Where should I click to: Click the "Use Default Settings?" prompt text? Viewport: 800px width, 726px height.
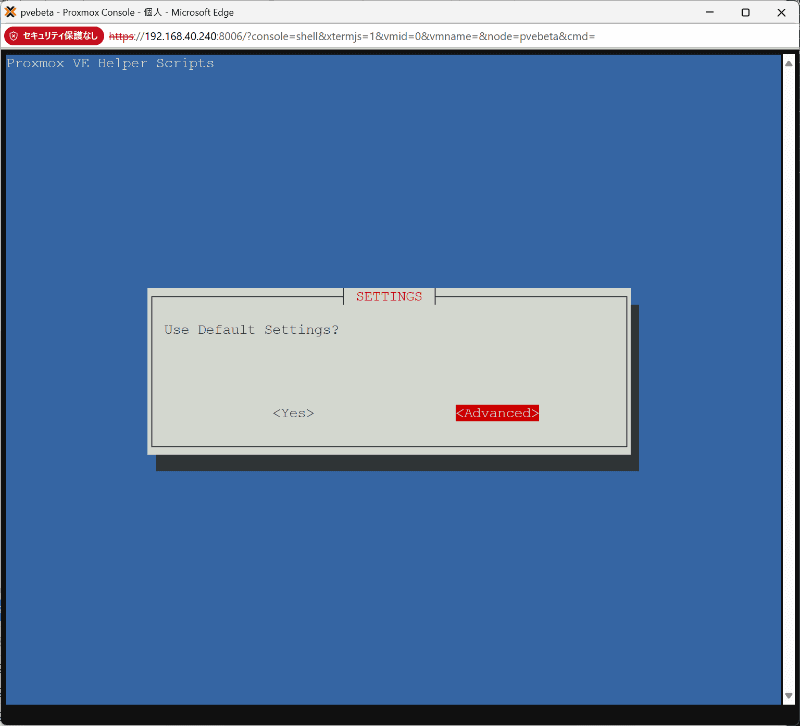coord(251,330)
